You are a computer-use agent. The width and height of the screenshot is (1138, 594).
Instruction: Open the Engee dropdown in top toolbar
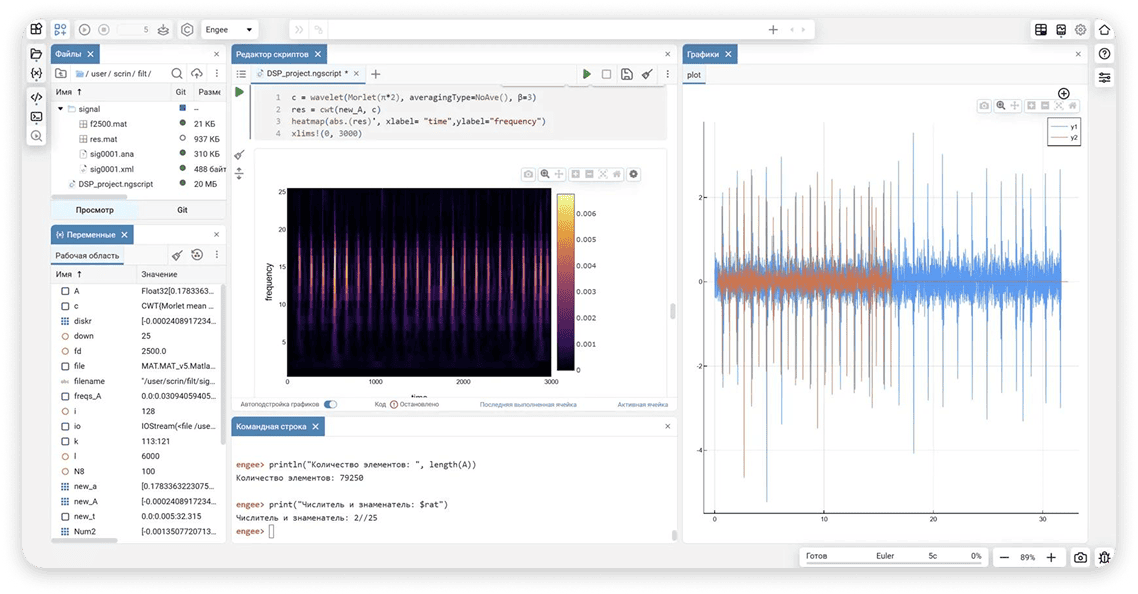coord(229,30)
